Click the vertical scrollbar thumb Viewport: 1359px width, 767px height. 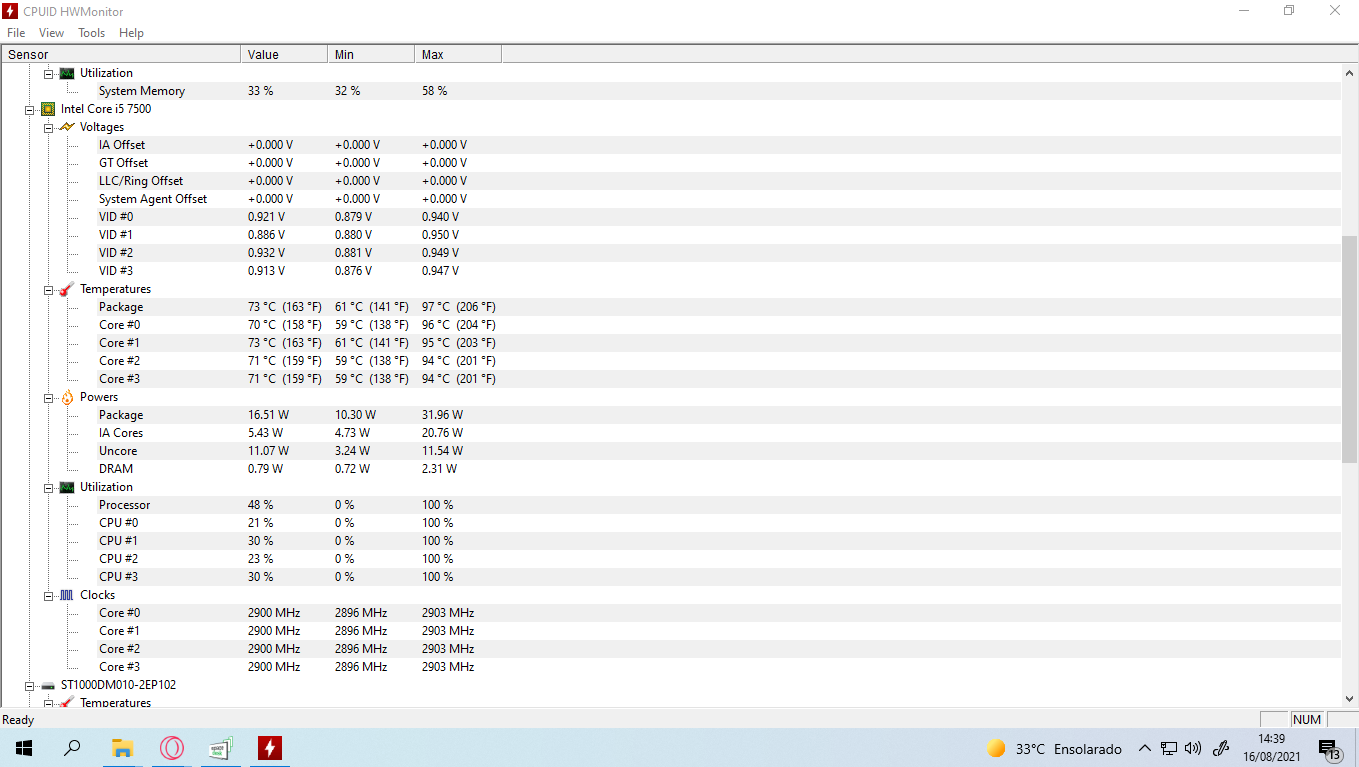click(x=1350, y=349)
